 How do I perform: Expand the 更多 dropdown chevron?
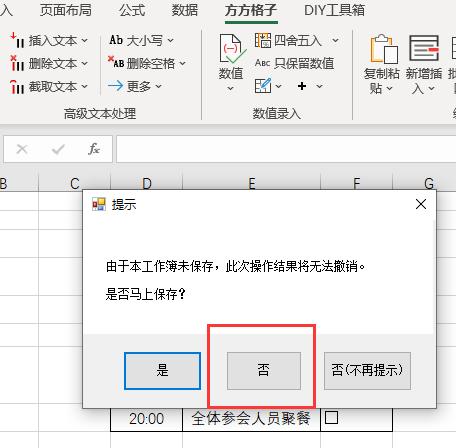[x=158, y=87]
